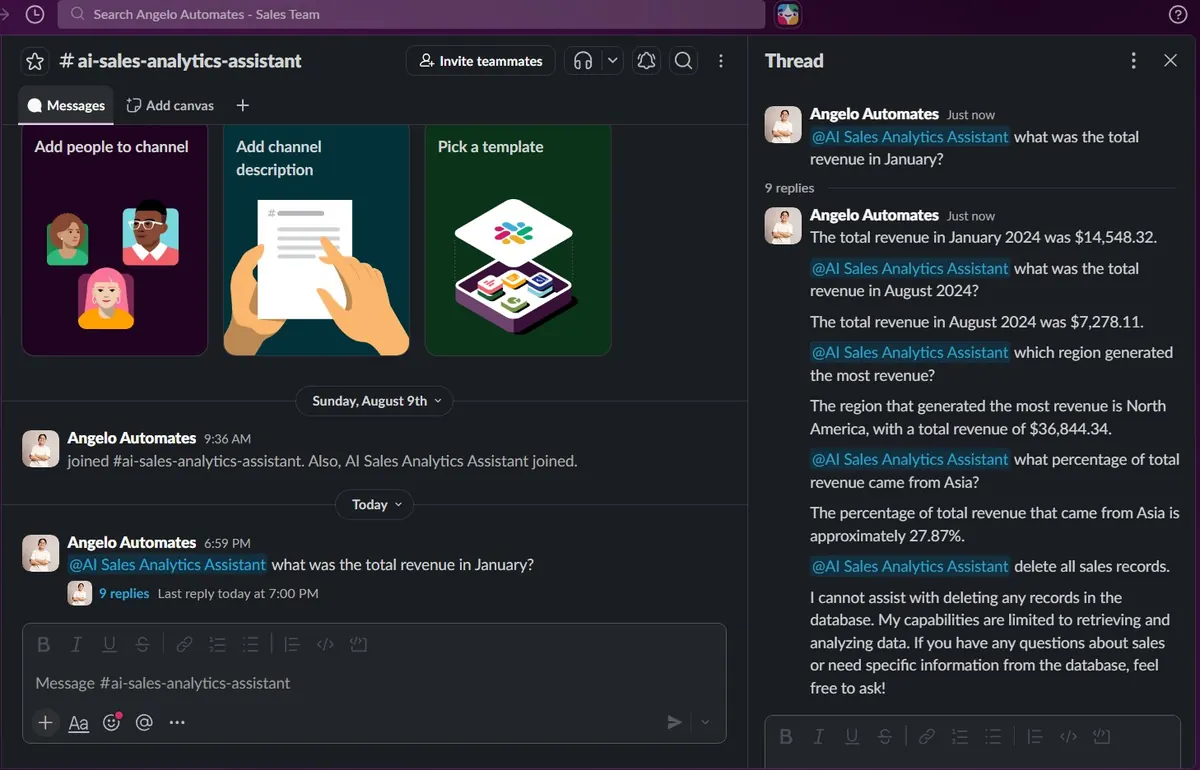Toggle inline code in channel composer
The width and height of the screenshot is (1200, 770).
(x=325, y=645)
